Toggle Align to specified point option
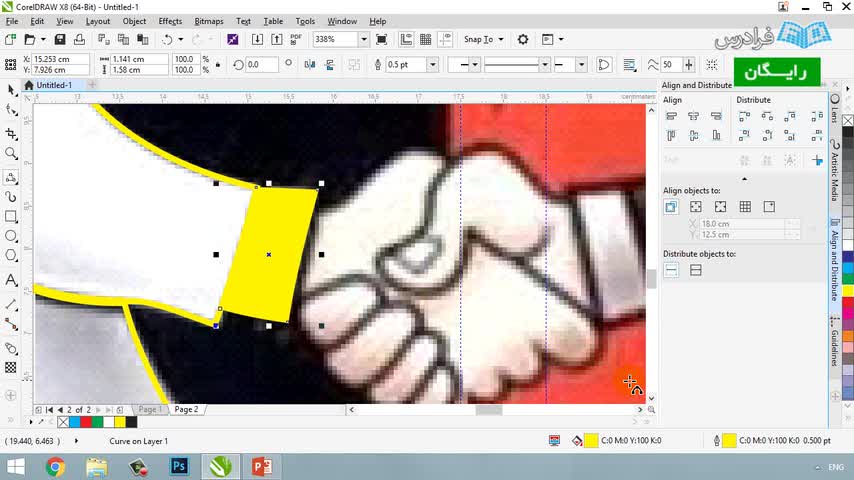Screen dimensions: 854x480 point(769,207)
